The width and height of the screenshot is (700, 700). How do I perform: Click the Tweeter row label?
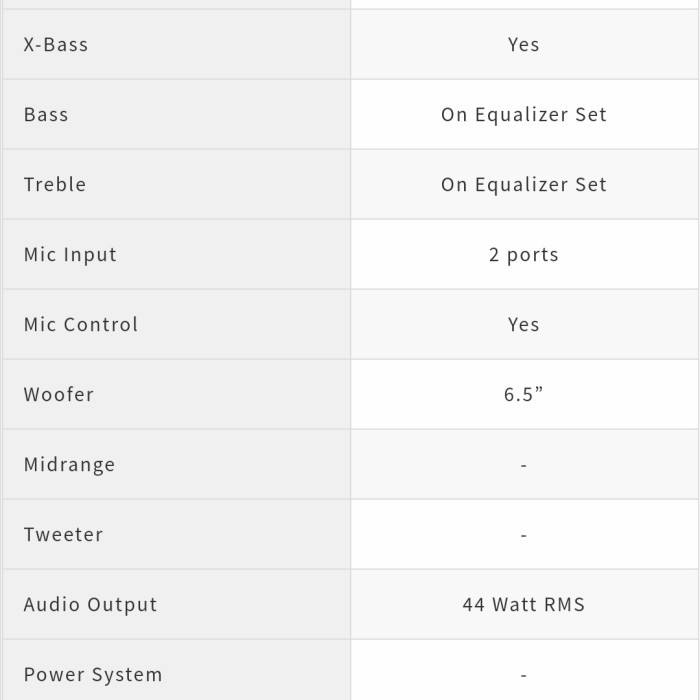pyautogui.click(x=63, y=535)
